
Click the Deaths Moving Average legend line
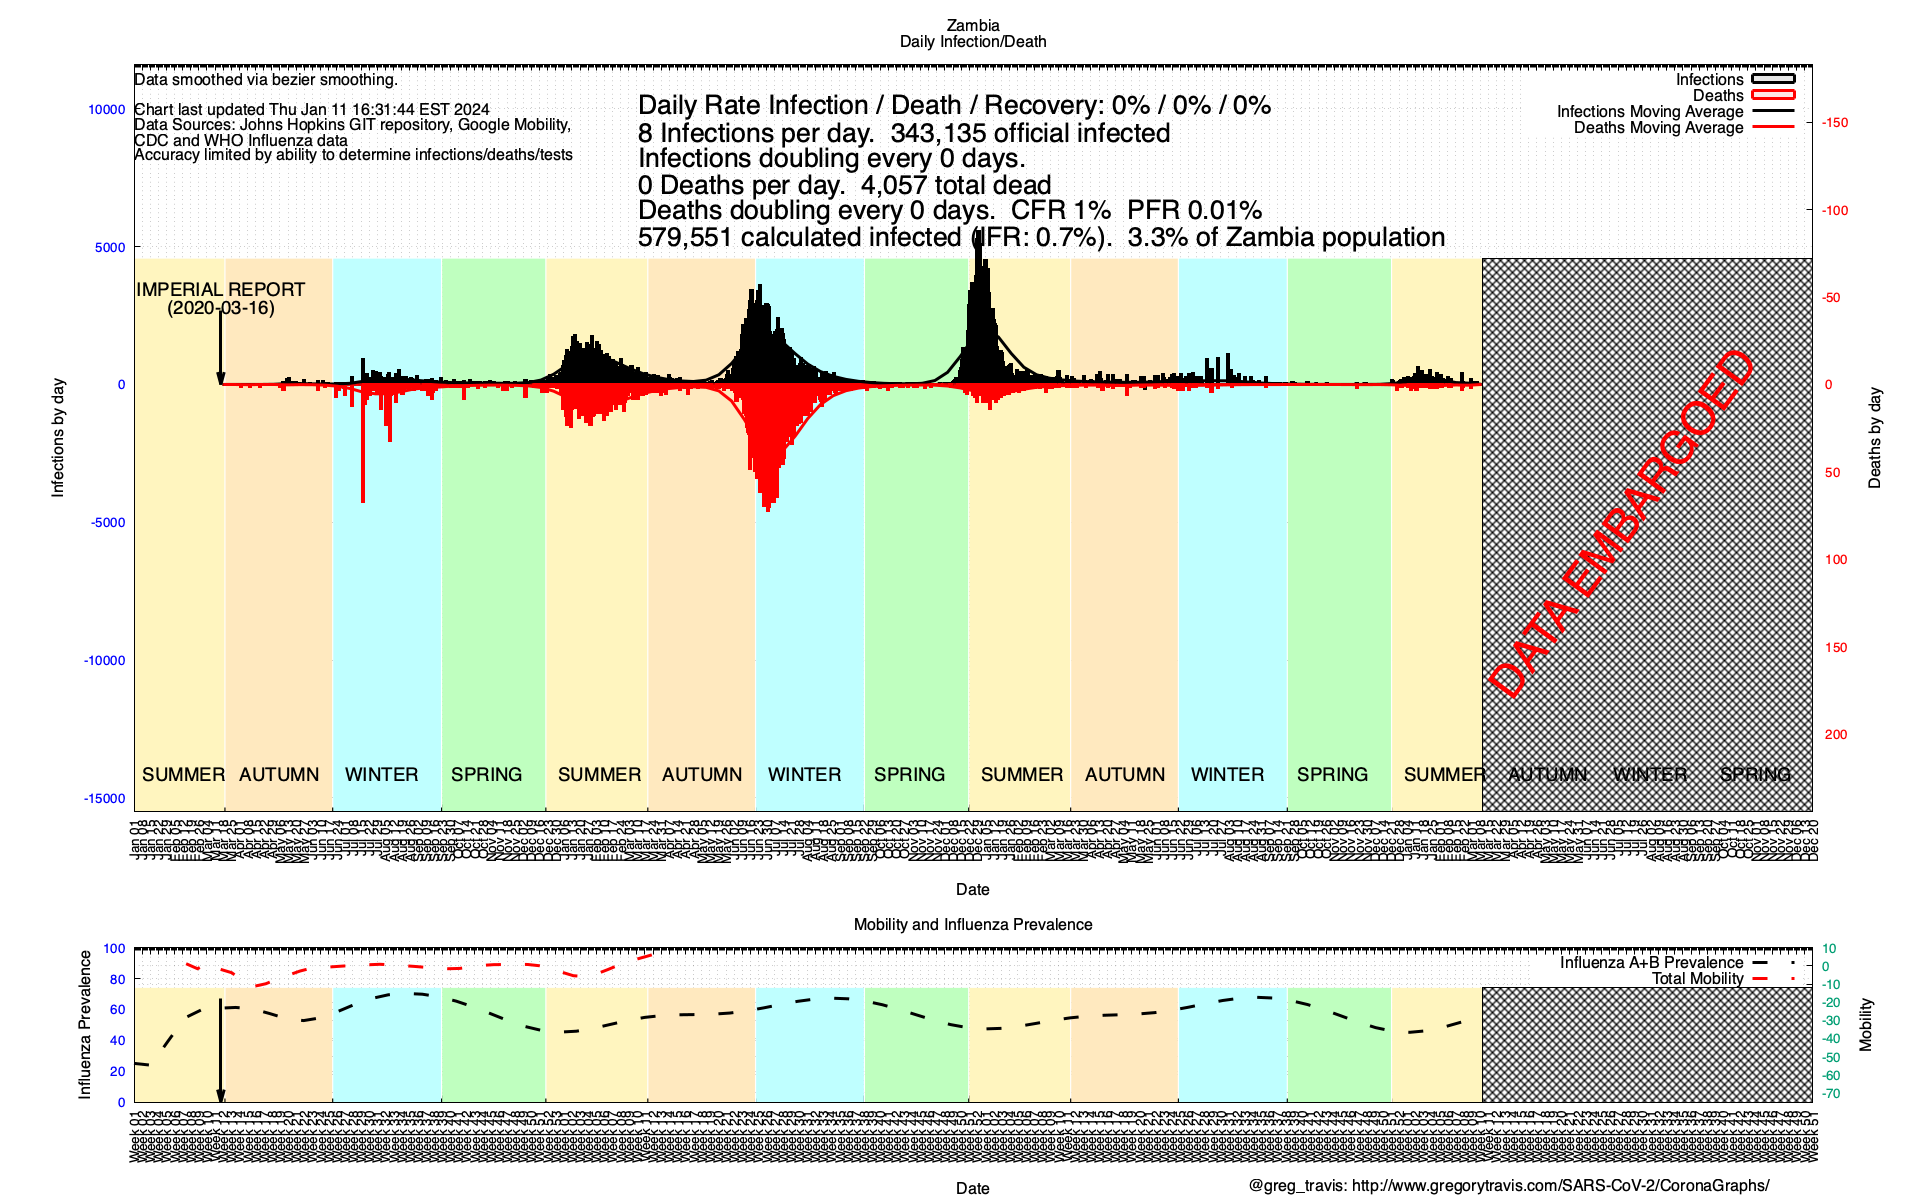(x=1773, y=127)
